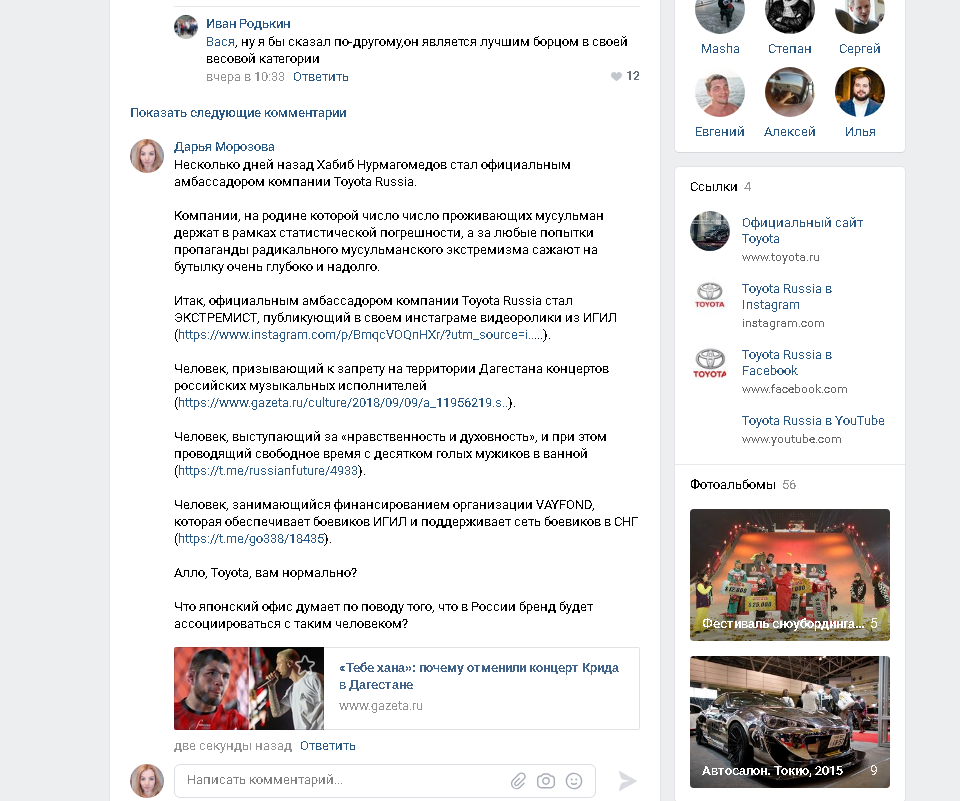Screen dimensions: 960x801
Task: Expand Показать следующие комментарии
Action: tap(238, 113)
